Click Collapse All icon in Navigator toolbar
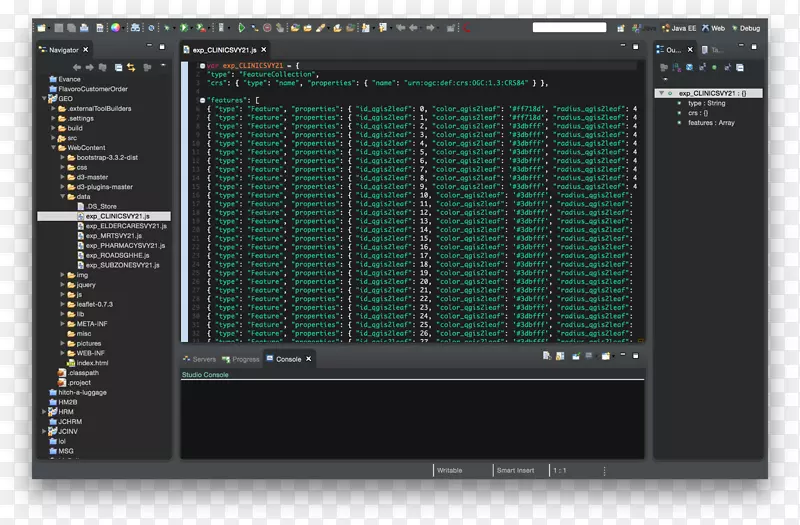Screen dimensions: 800x525 coord(118,67)
